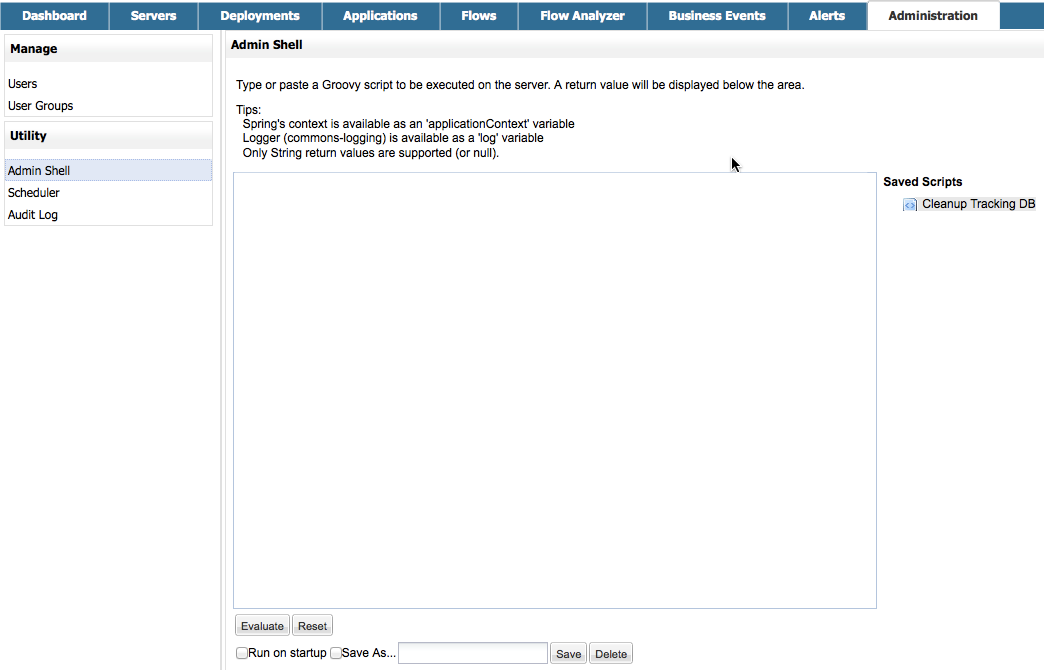The width and height of the screenshot is (1044, 670).
Task: Select the Applications tab
Action: pyautogui.click(x=380, y=16)
